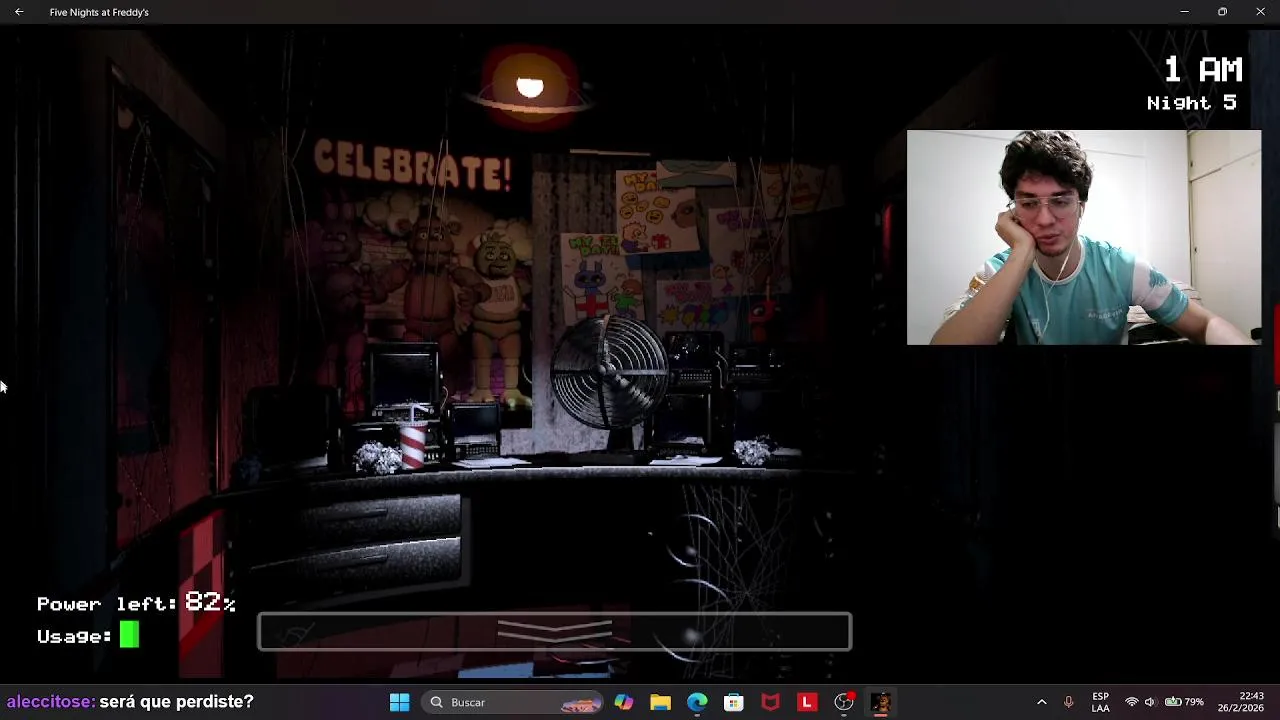Click the Five Nights at Freddy's window title
The image size is (1280, 720).
tap(99, 12)
